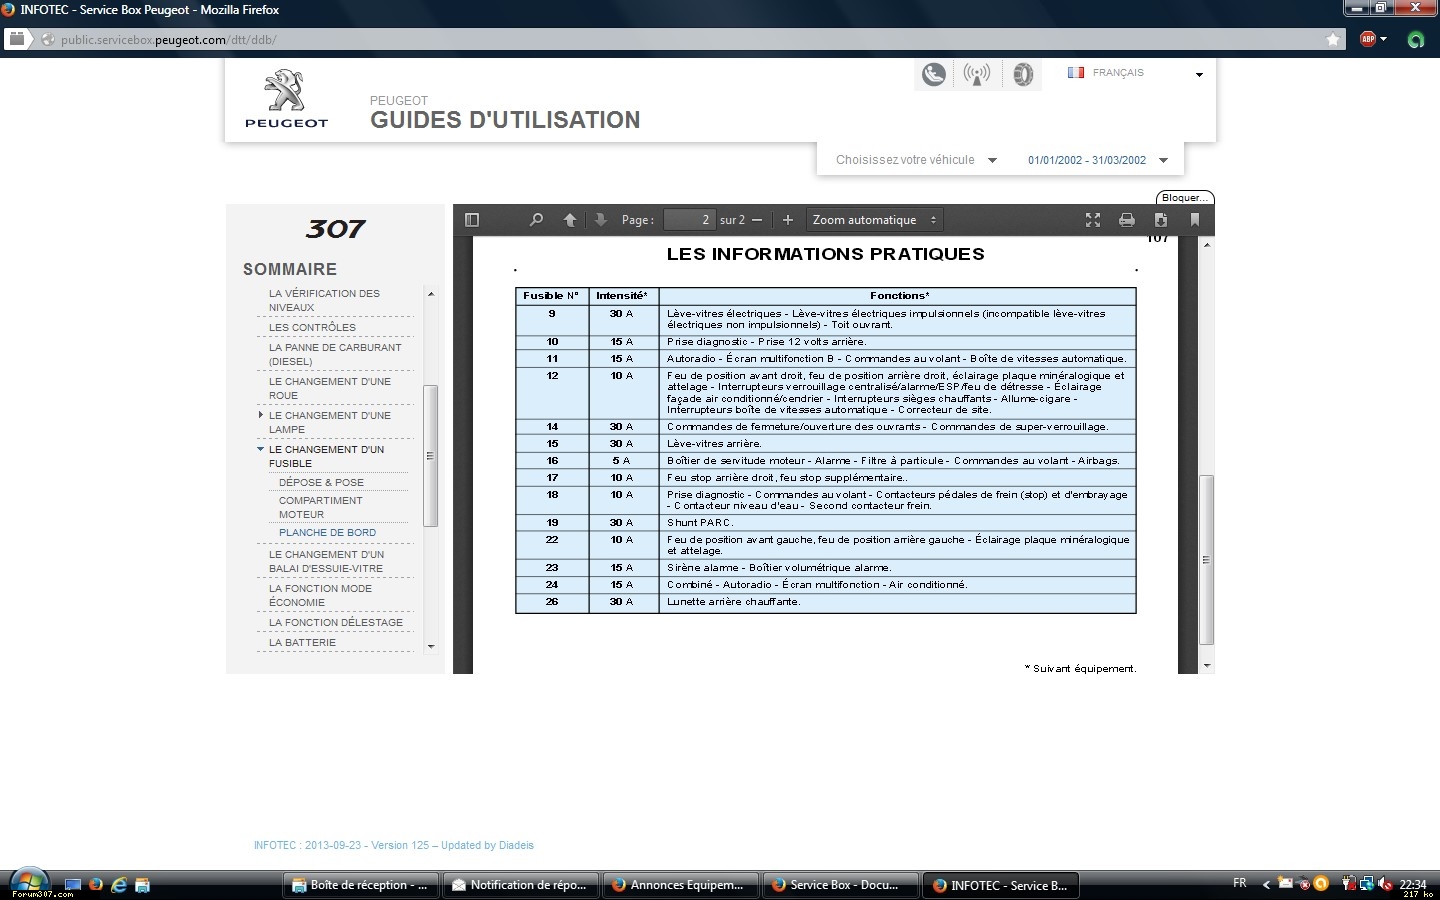Image resolution: width=1440 pixels, height=900 pixels.
Task: Expand LE CHANGEMENT D'UNE LAMPE section
Action: pos(261,415)
